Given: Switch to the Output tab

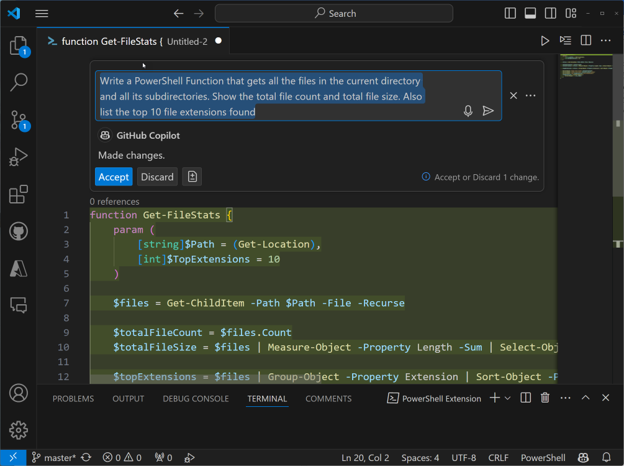Looking at the screenshot, I should 128,399.
